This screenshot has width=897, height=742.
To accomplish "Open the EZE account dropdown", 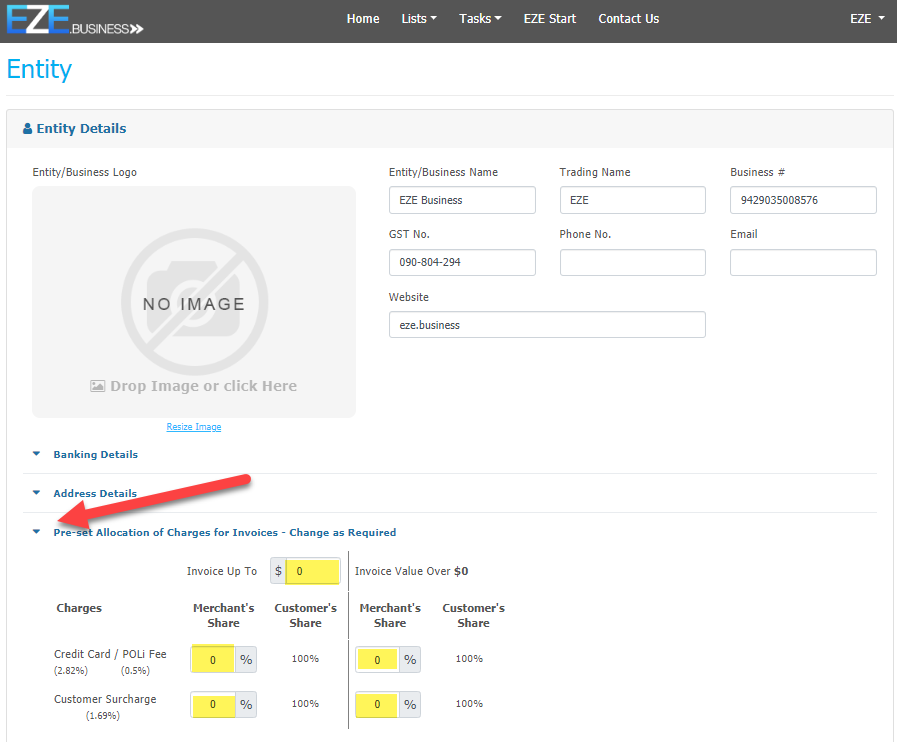I will point(866,19).
